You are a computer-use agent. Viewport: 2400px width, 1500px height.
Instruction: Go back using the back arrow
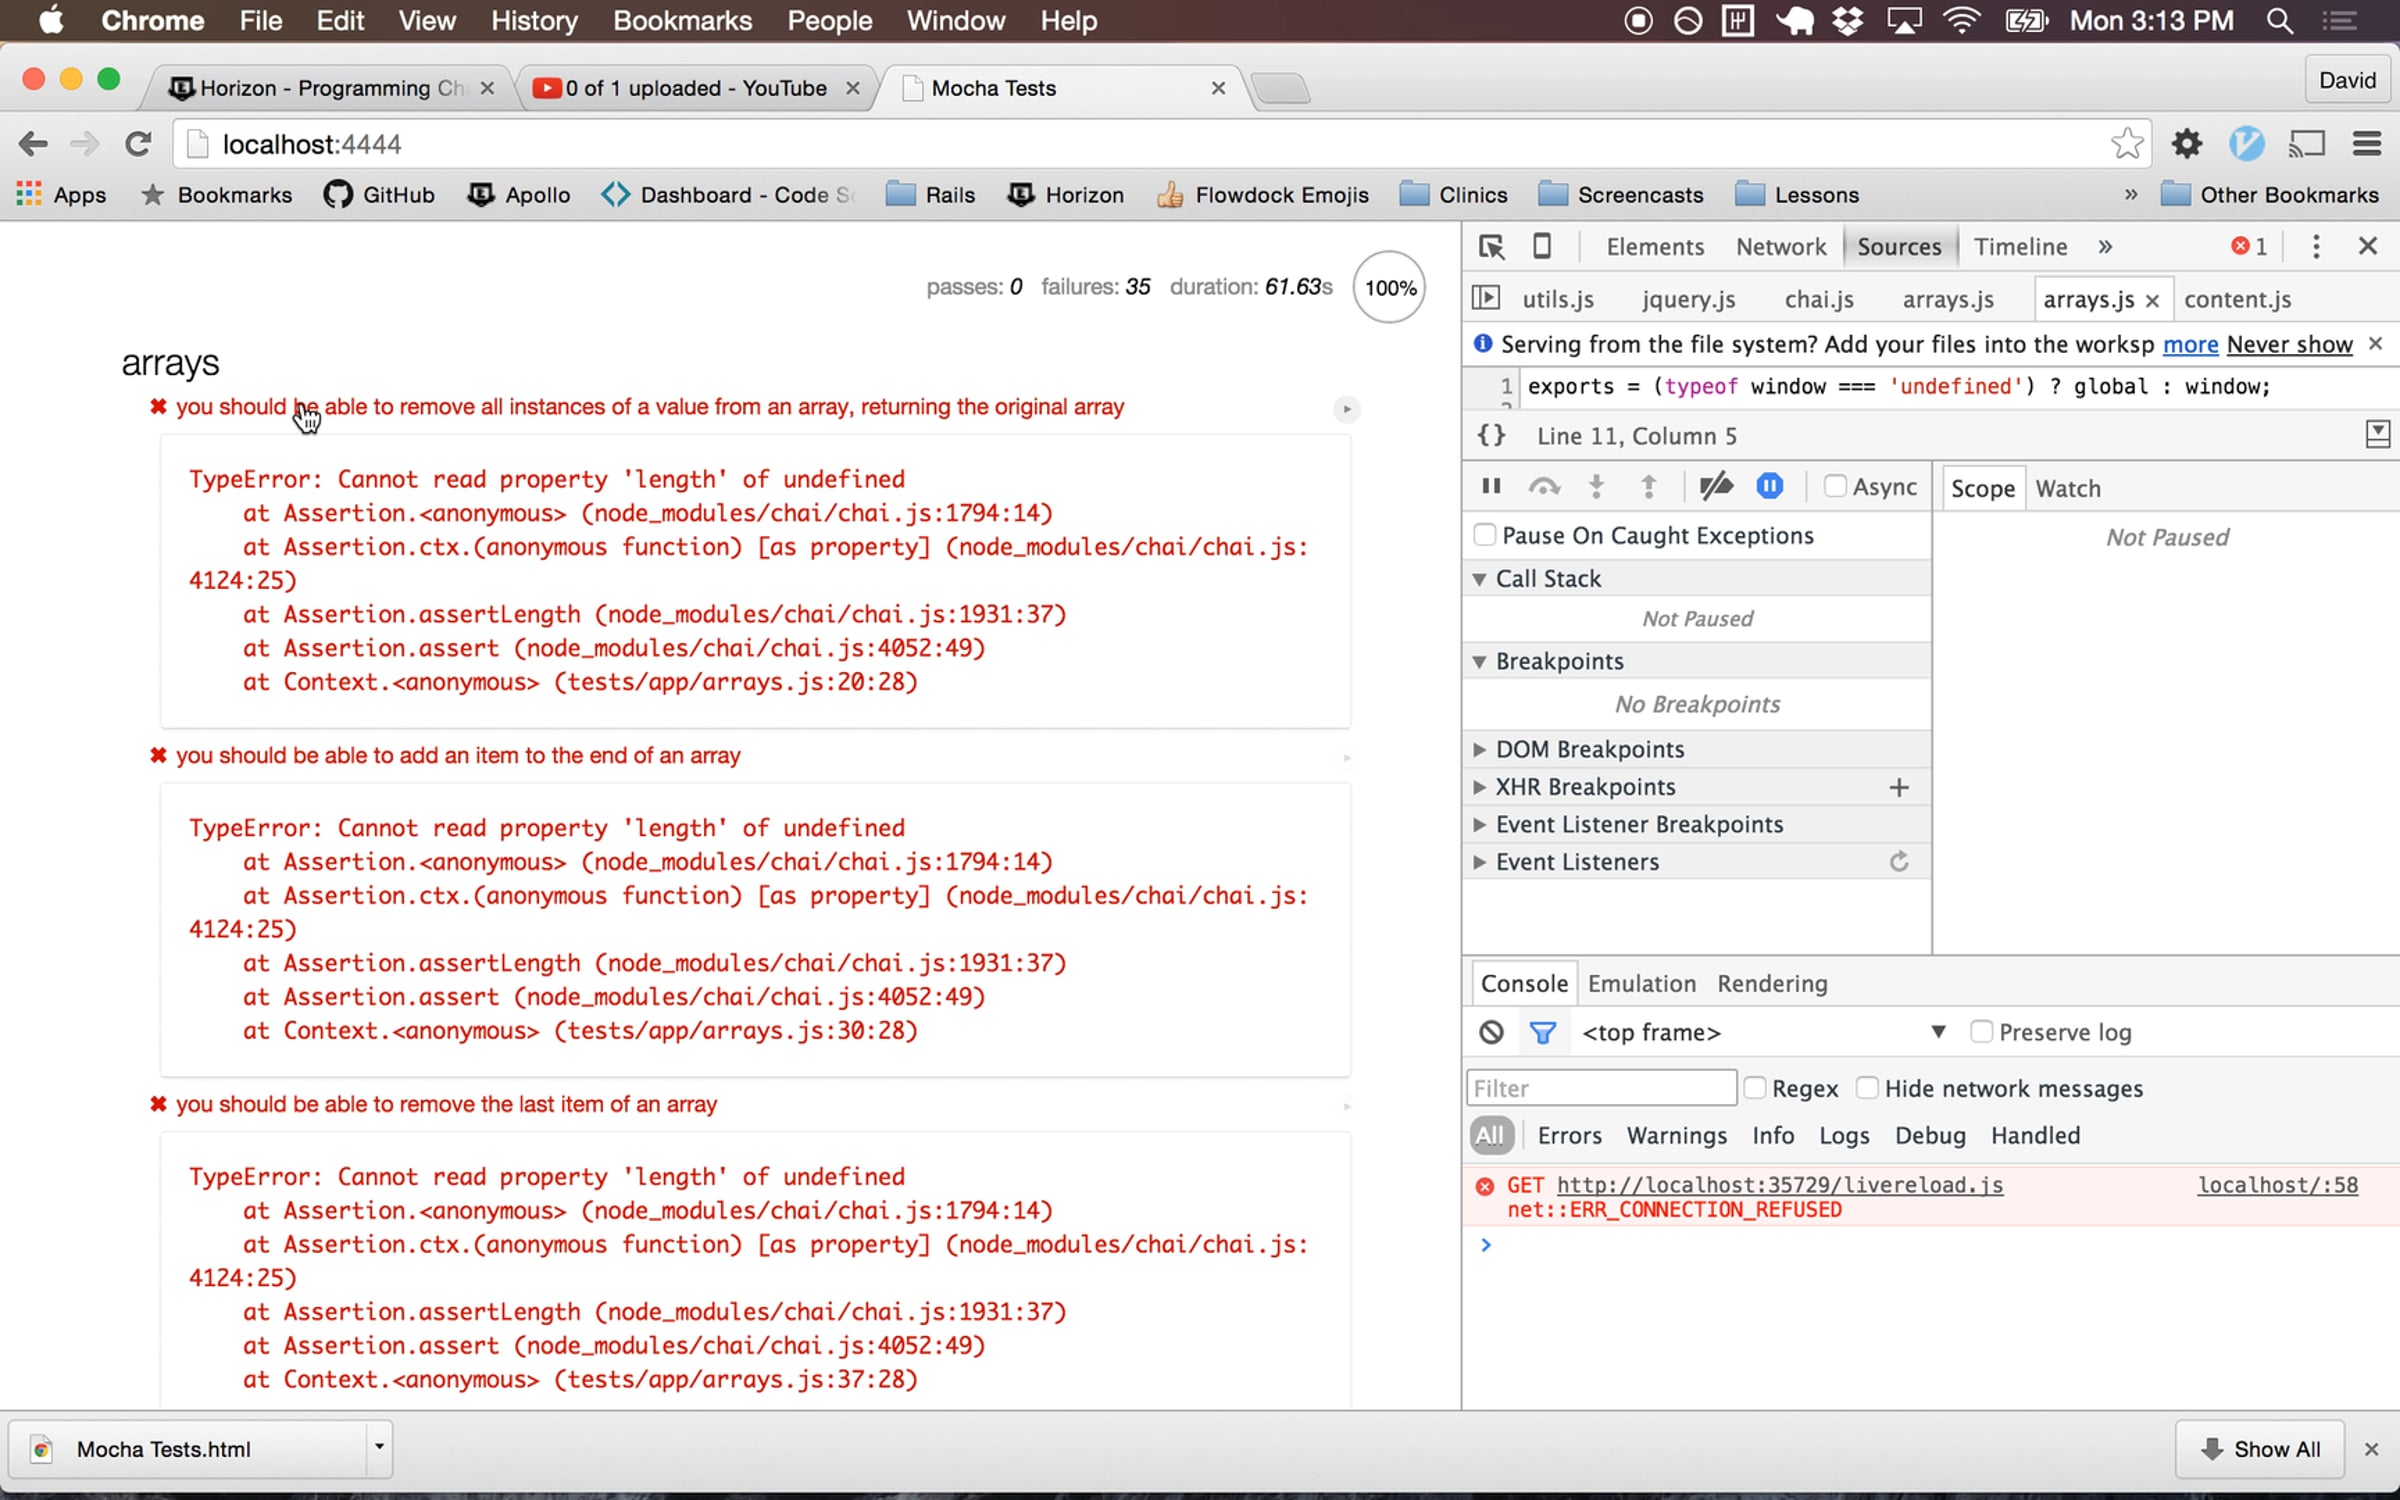(x=33, y=144)
